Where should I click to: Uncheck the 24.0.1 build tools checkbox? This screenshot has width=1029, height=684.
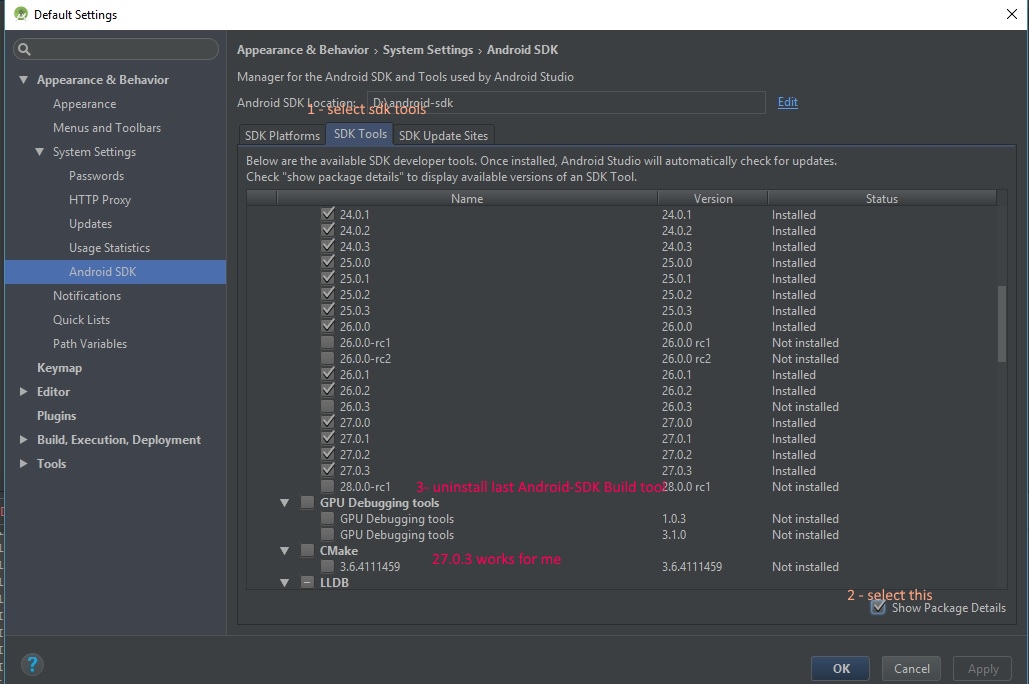(x=327, y=214)
